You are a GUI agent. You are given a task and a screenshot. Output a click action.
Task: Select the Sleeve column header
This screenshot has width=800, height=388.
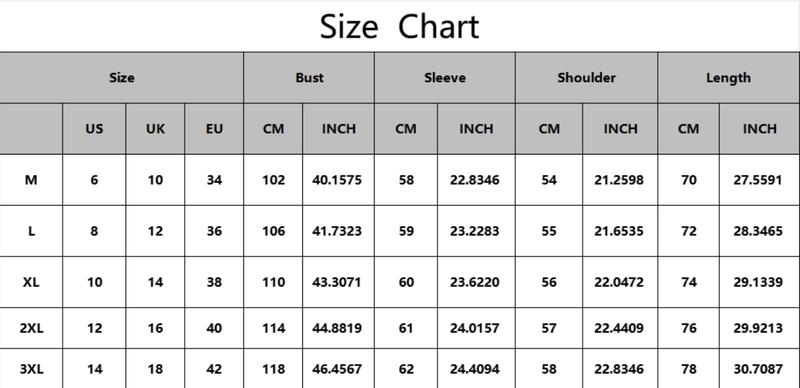tap(445, 78)
